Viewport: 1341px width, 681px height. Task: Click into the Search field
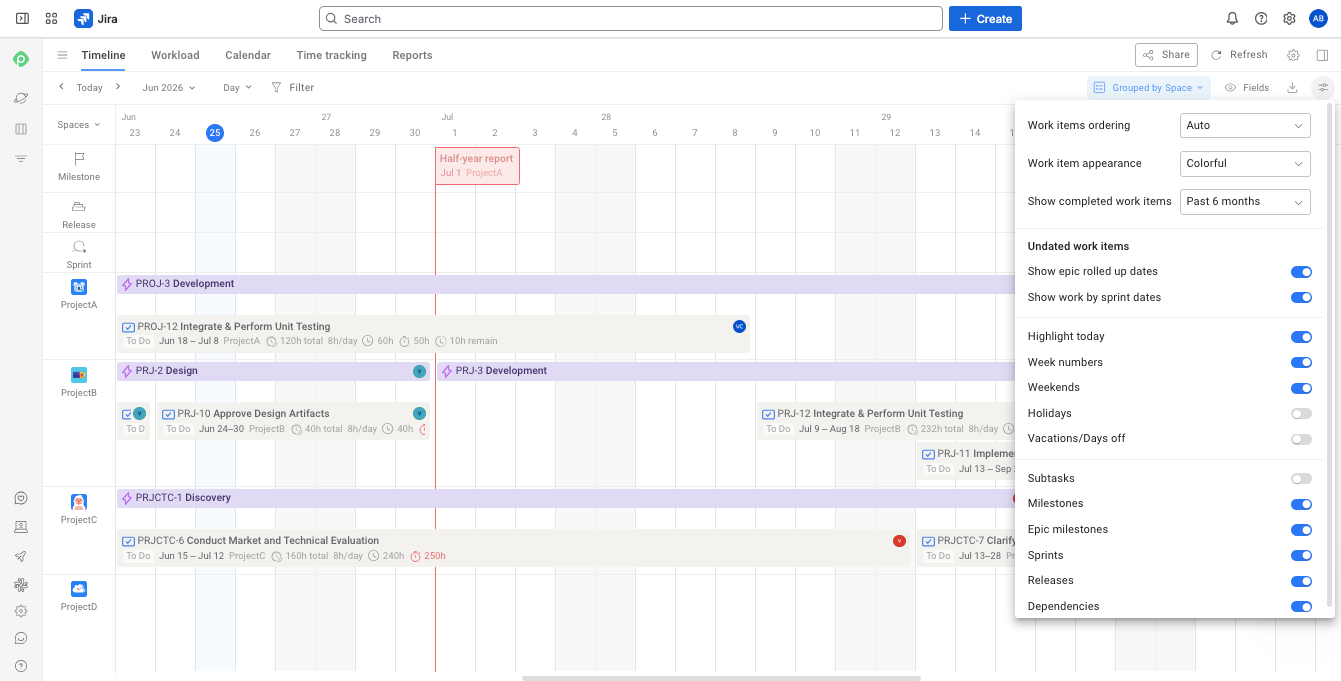click(631, 19)
